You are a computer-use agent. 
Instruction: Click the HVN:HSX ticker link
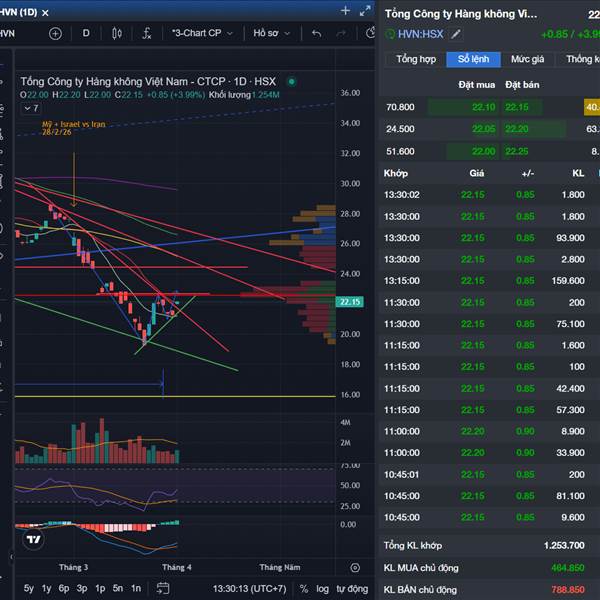click(x=421, y=34)
